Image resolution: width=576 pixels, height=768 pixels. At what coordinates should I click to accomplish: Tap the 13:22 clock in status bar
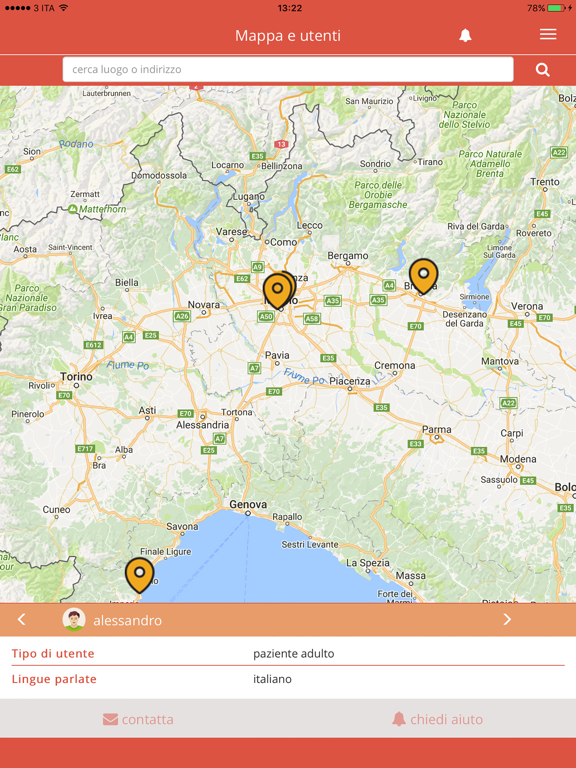(289, 8)
